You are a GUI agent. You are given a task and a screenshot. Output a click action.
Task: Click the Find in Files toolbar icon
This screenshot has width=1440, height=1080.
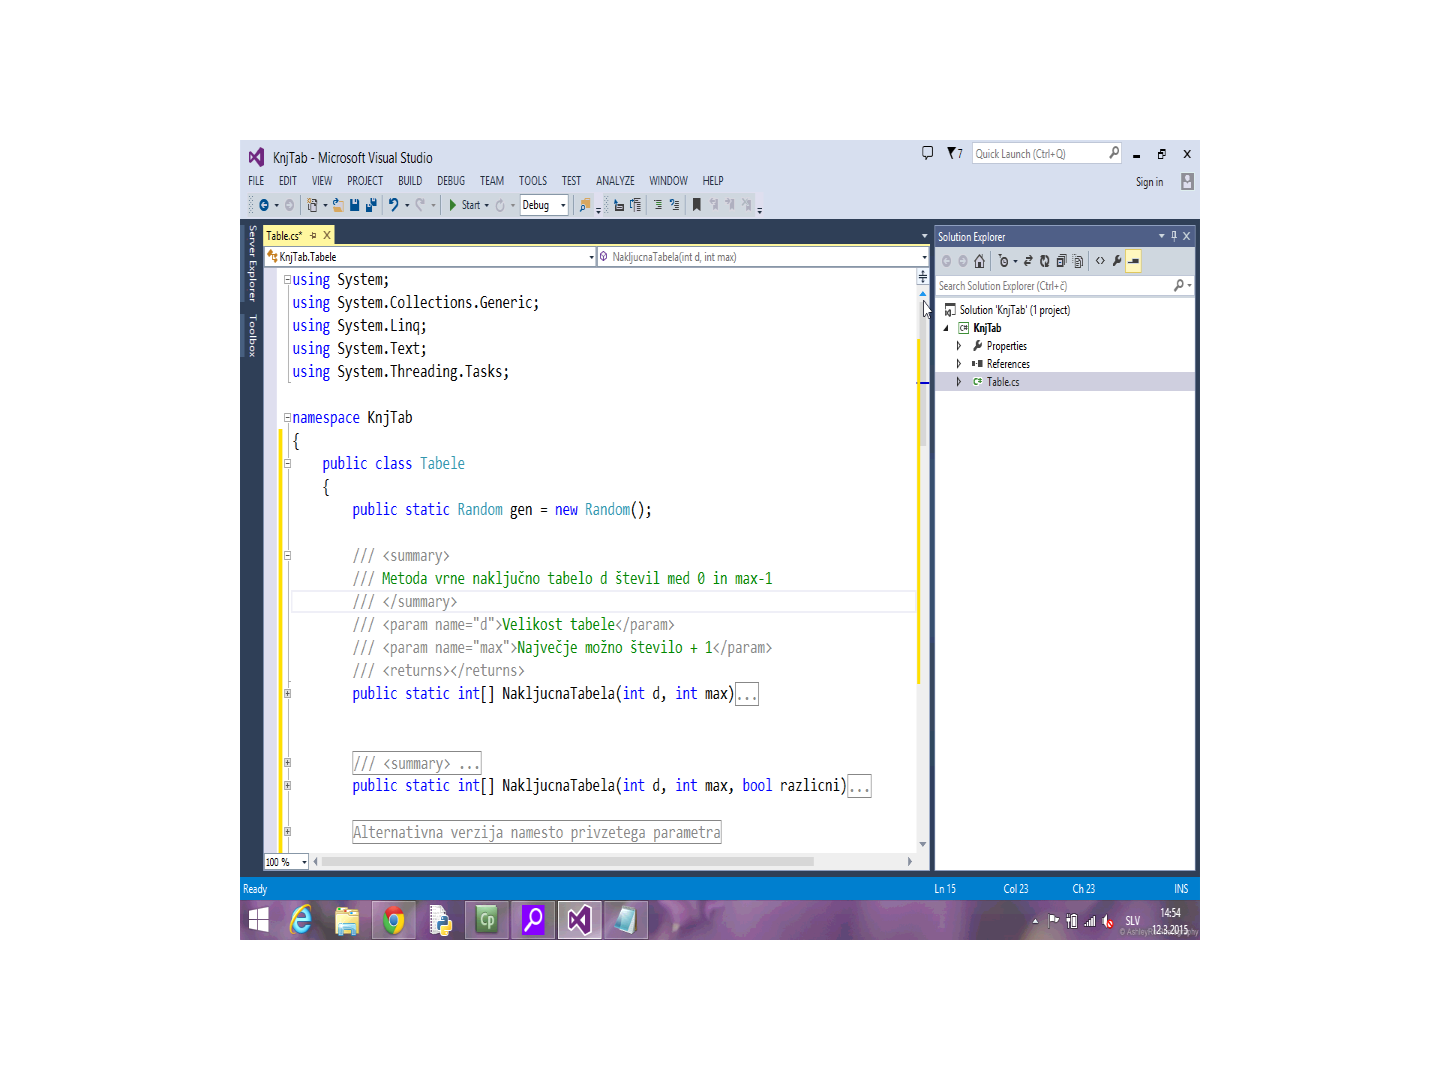coord(585,205)
